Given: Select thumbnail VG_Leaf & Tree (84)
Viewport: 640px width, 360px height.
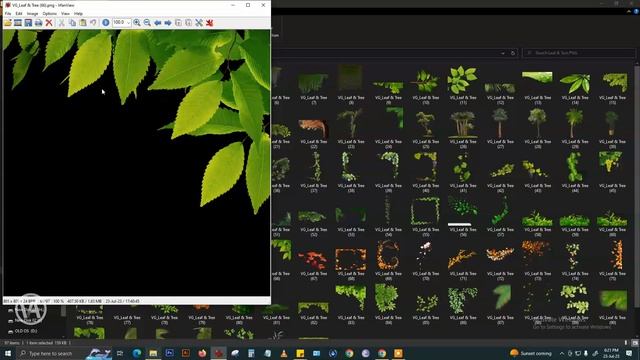Looking at the screenshot, I should click(x=388, y=304).
